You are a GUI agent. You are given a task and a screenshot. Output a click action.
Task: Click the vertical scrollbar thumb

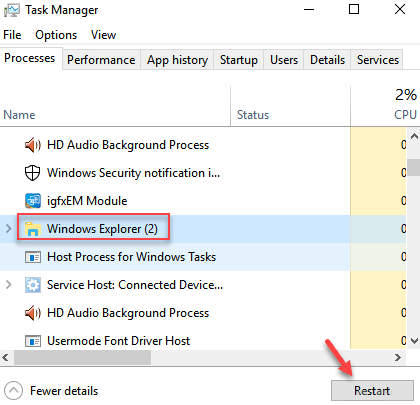point(414,167)
